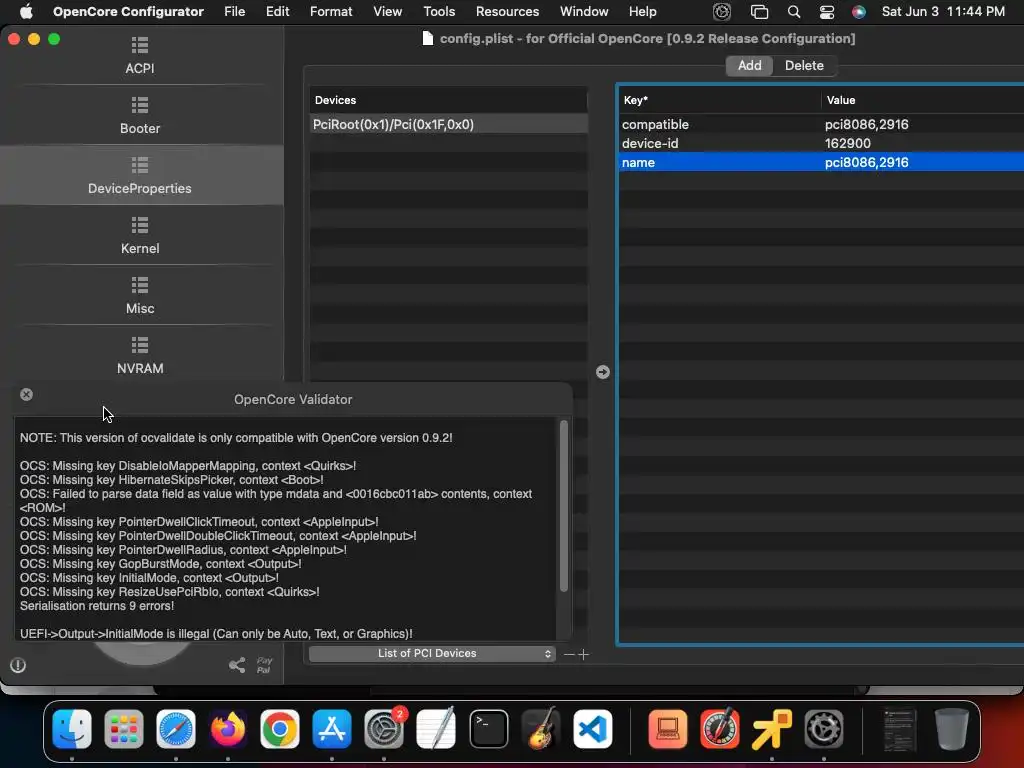
Task: Click the PayPal donate icon
Action: (x=264, y=665)
